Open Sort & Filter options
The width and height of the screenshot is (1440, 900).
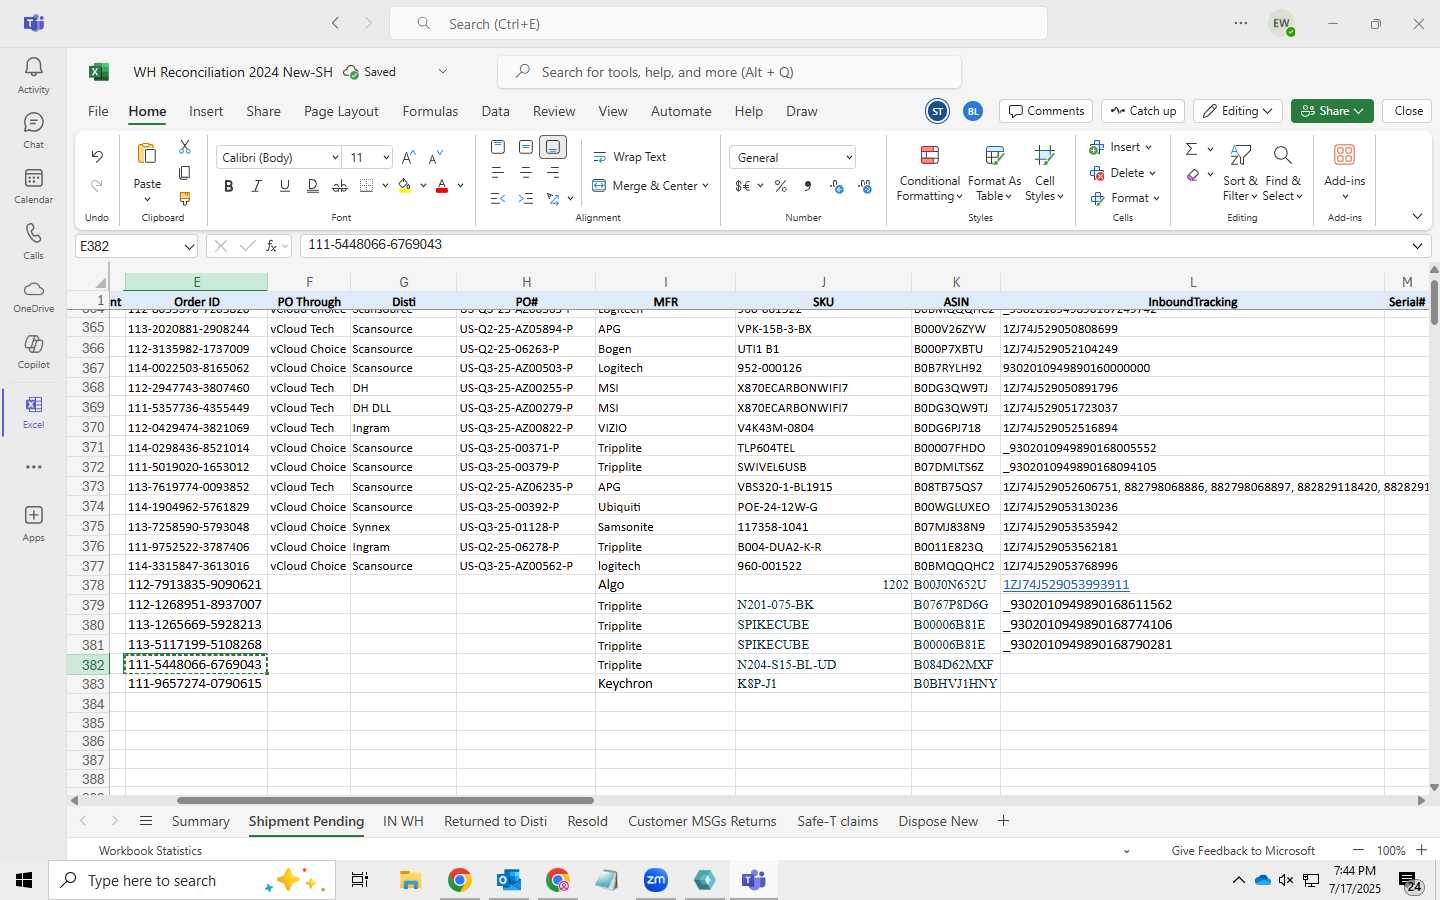1240,173
